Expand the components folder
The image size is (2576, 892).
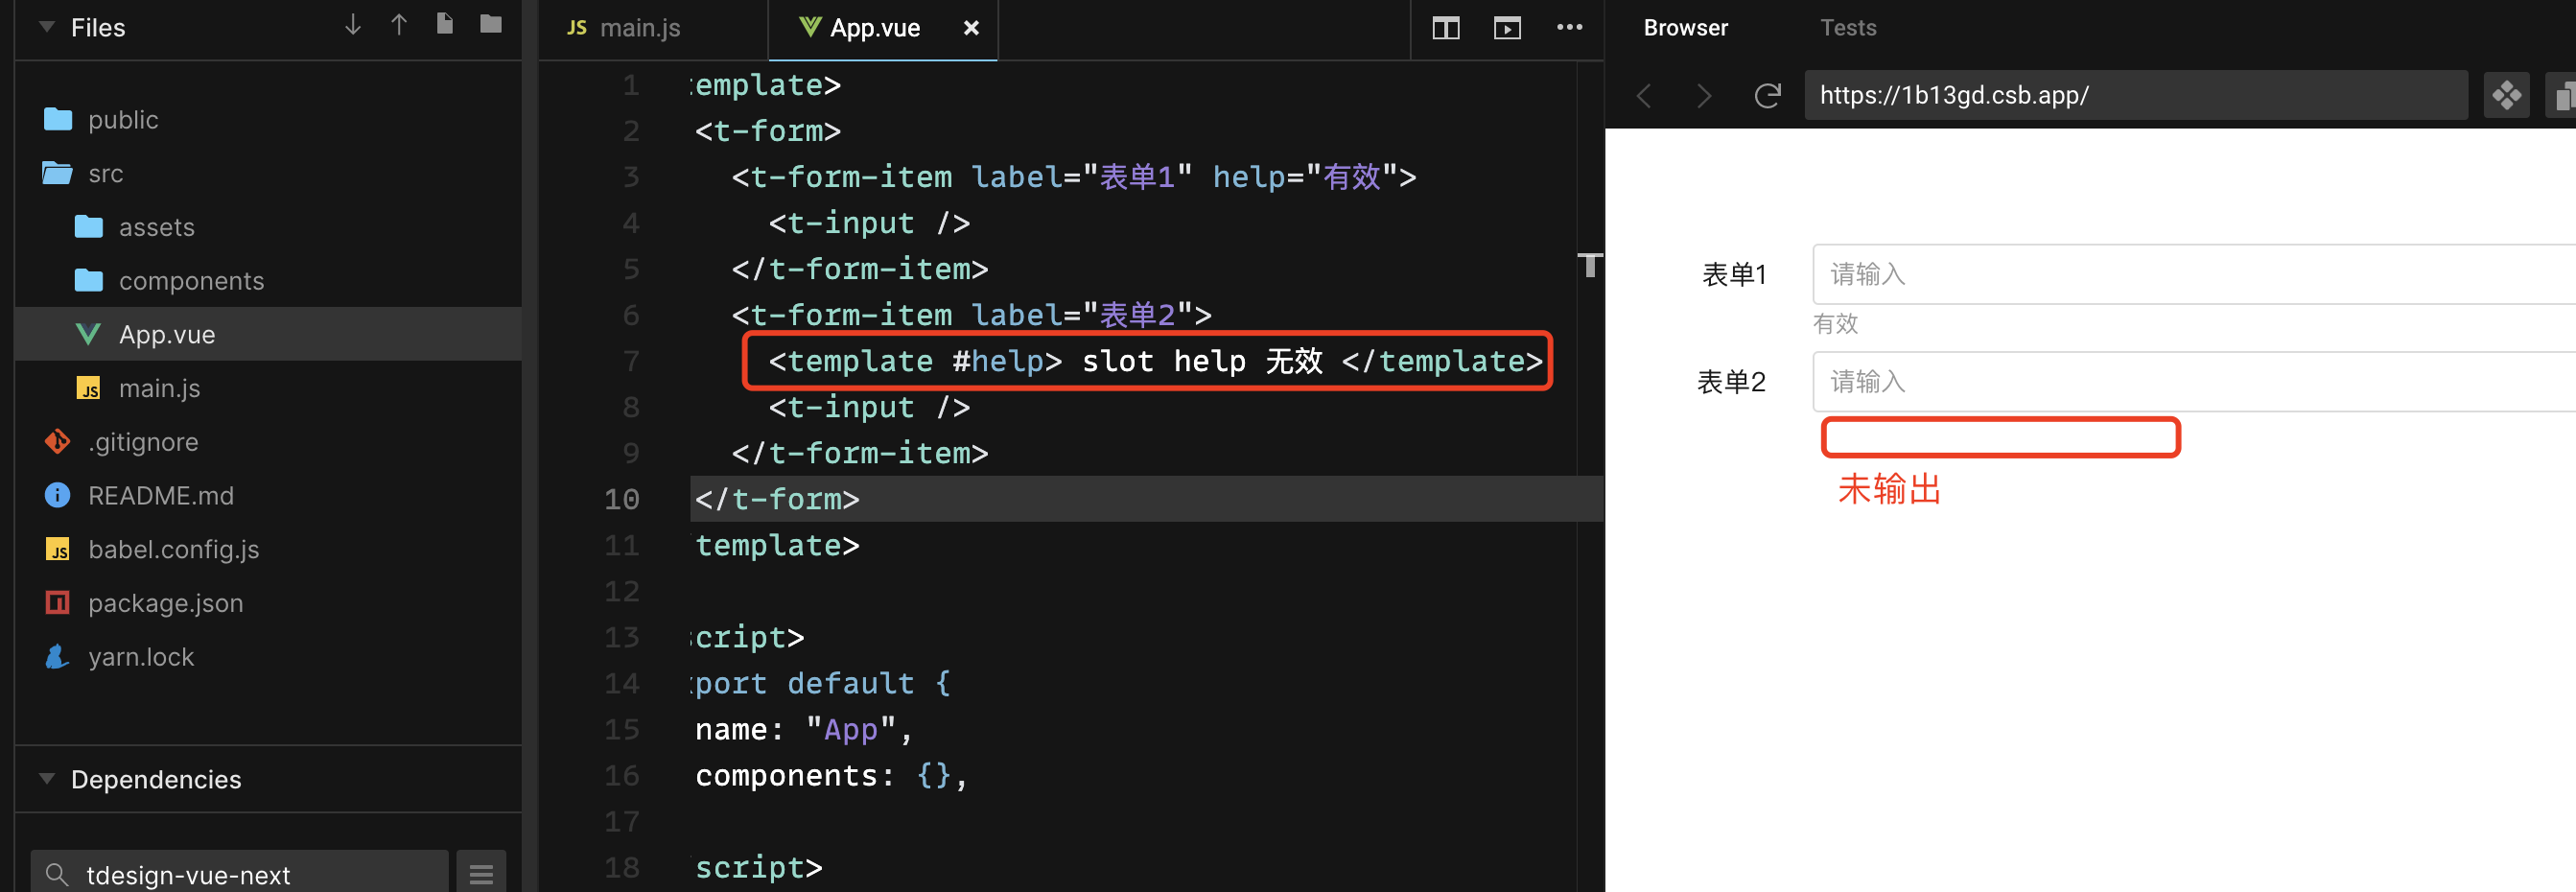[191, 280]
